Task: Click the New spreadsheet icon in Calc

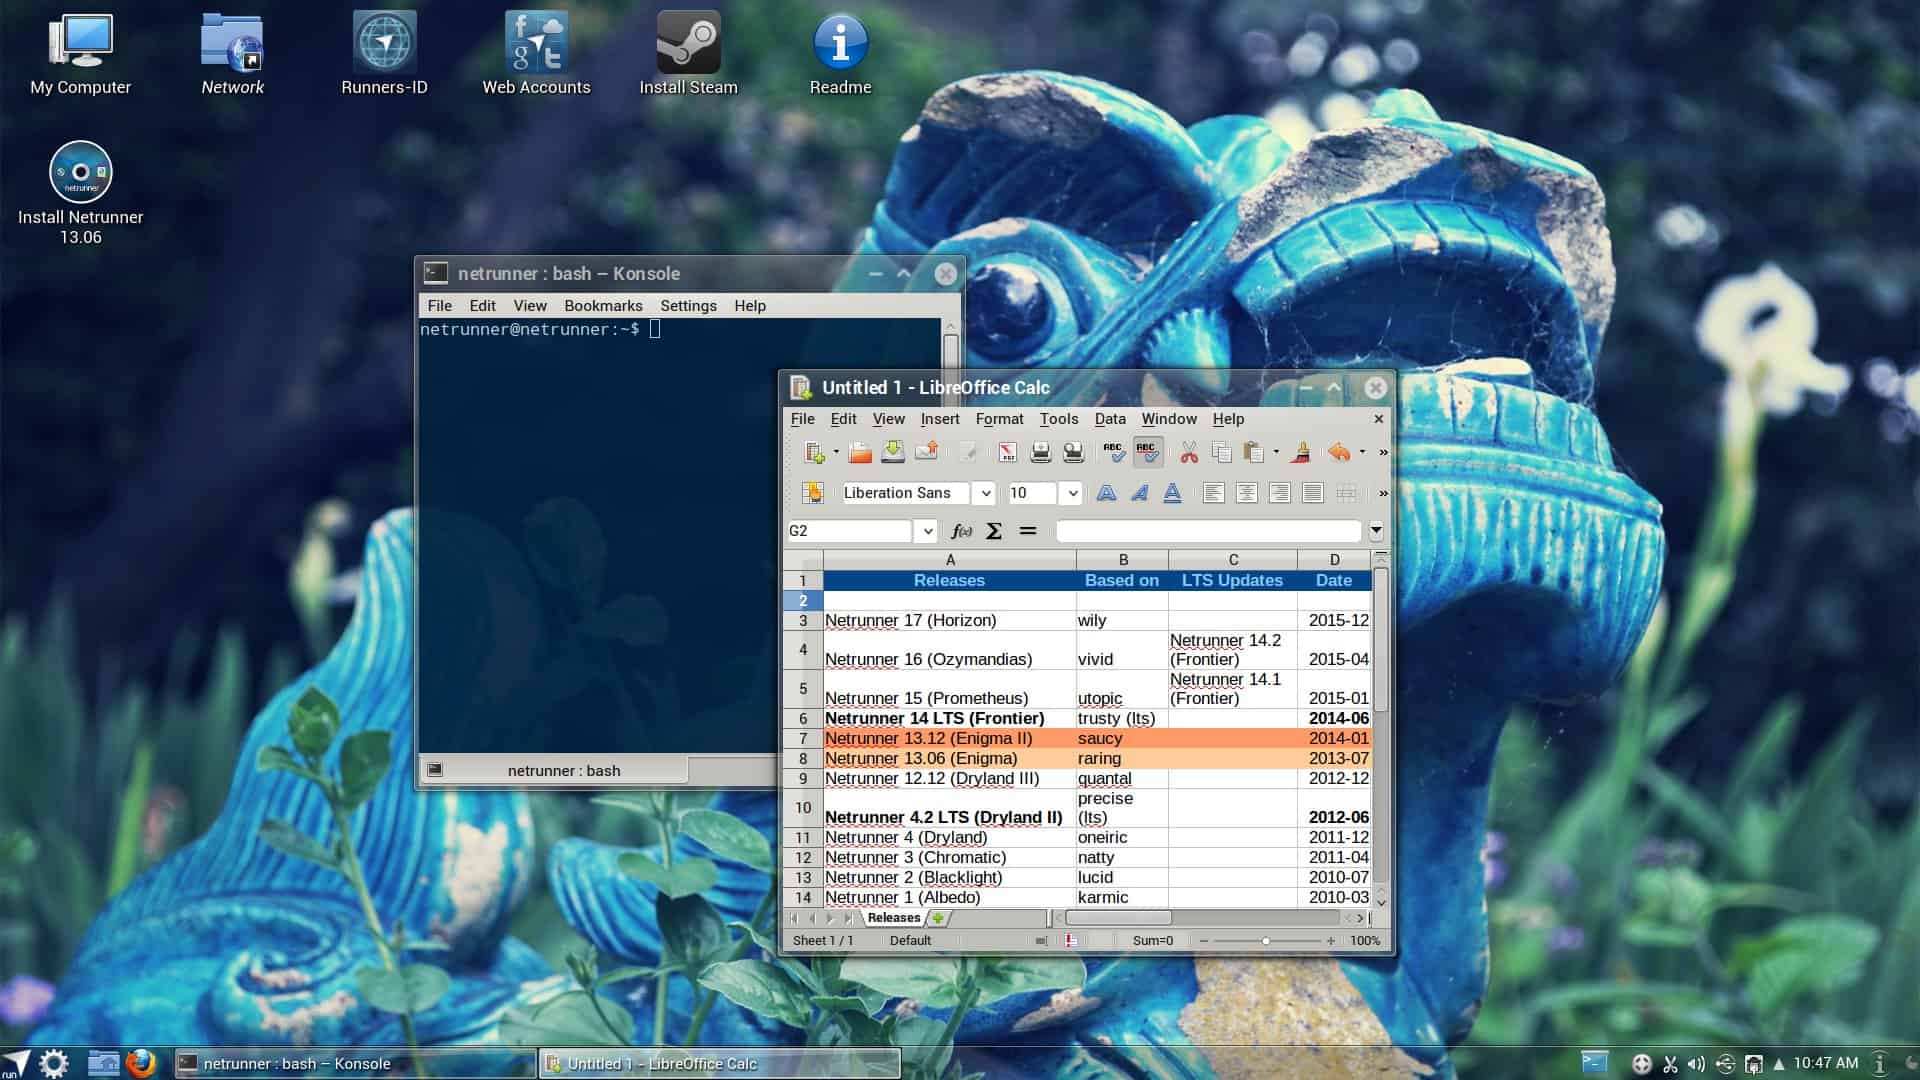Action: (x=814, y=453)
